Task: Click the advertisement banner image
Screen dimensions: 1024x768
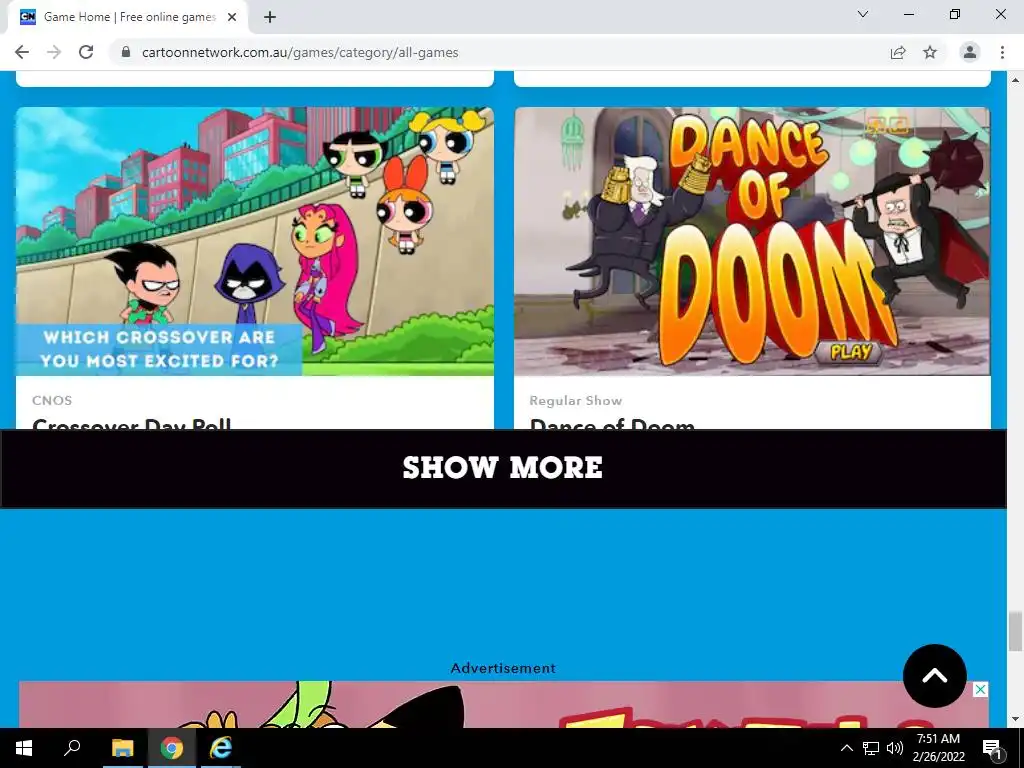Action: (x=503, y=705)
